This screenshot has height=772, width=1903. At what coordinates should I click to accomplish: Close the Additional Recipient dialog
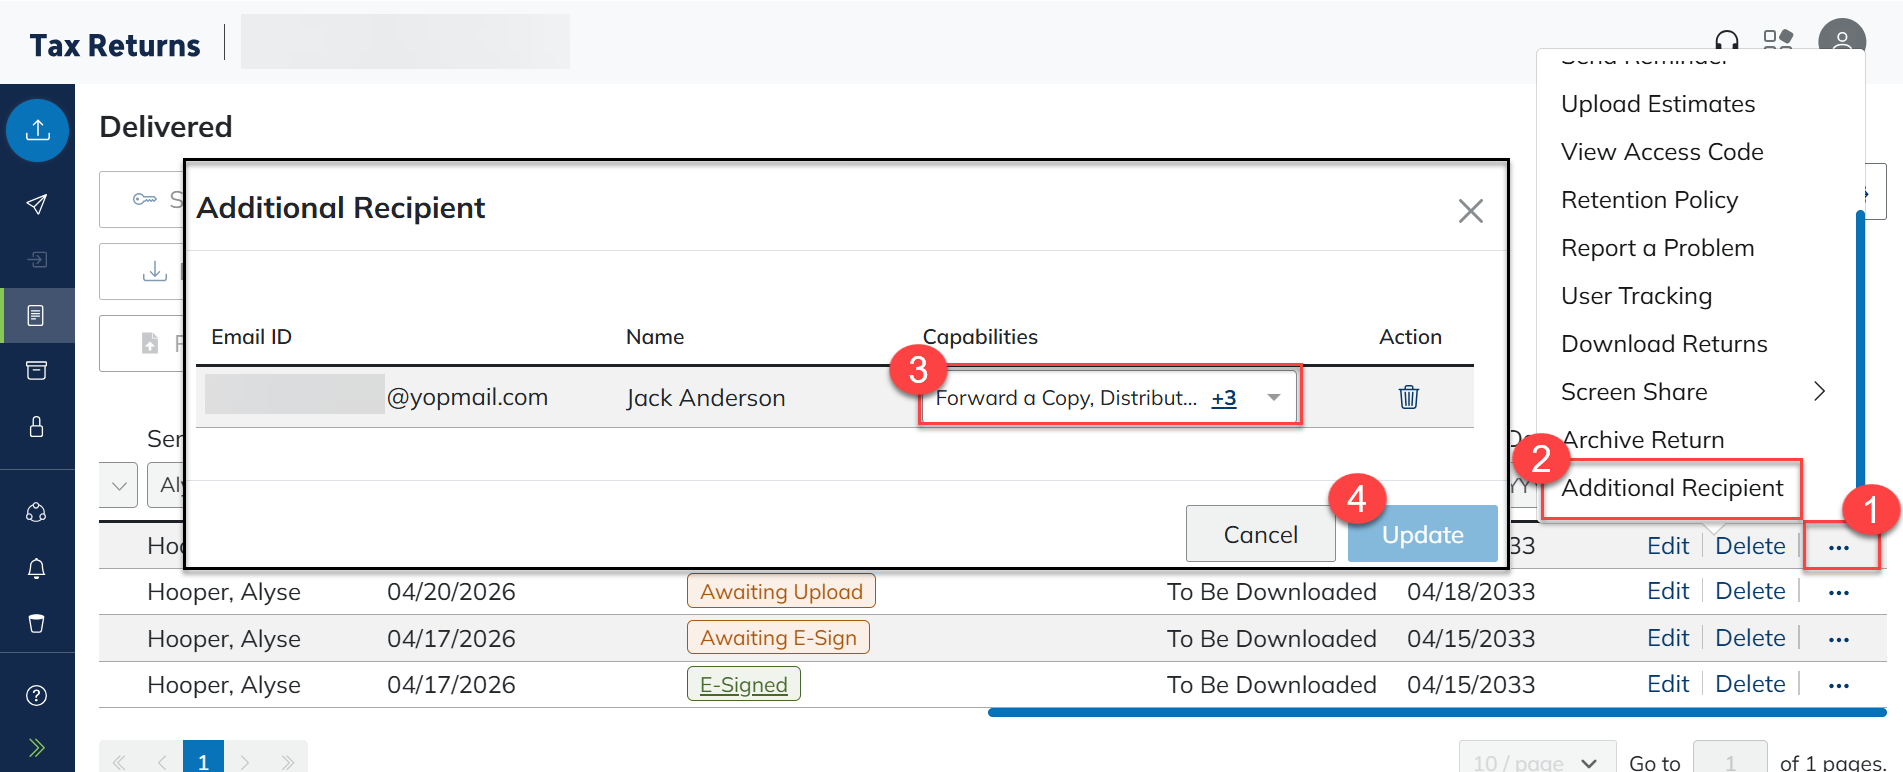[1470, 211]
